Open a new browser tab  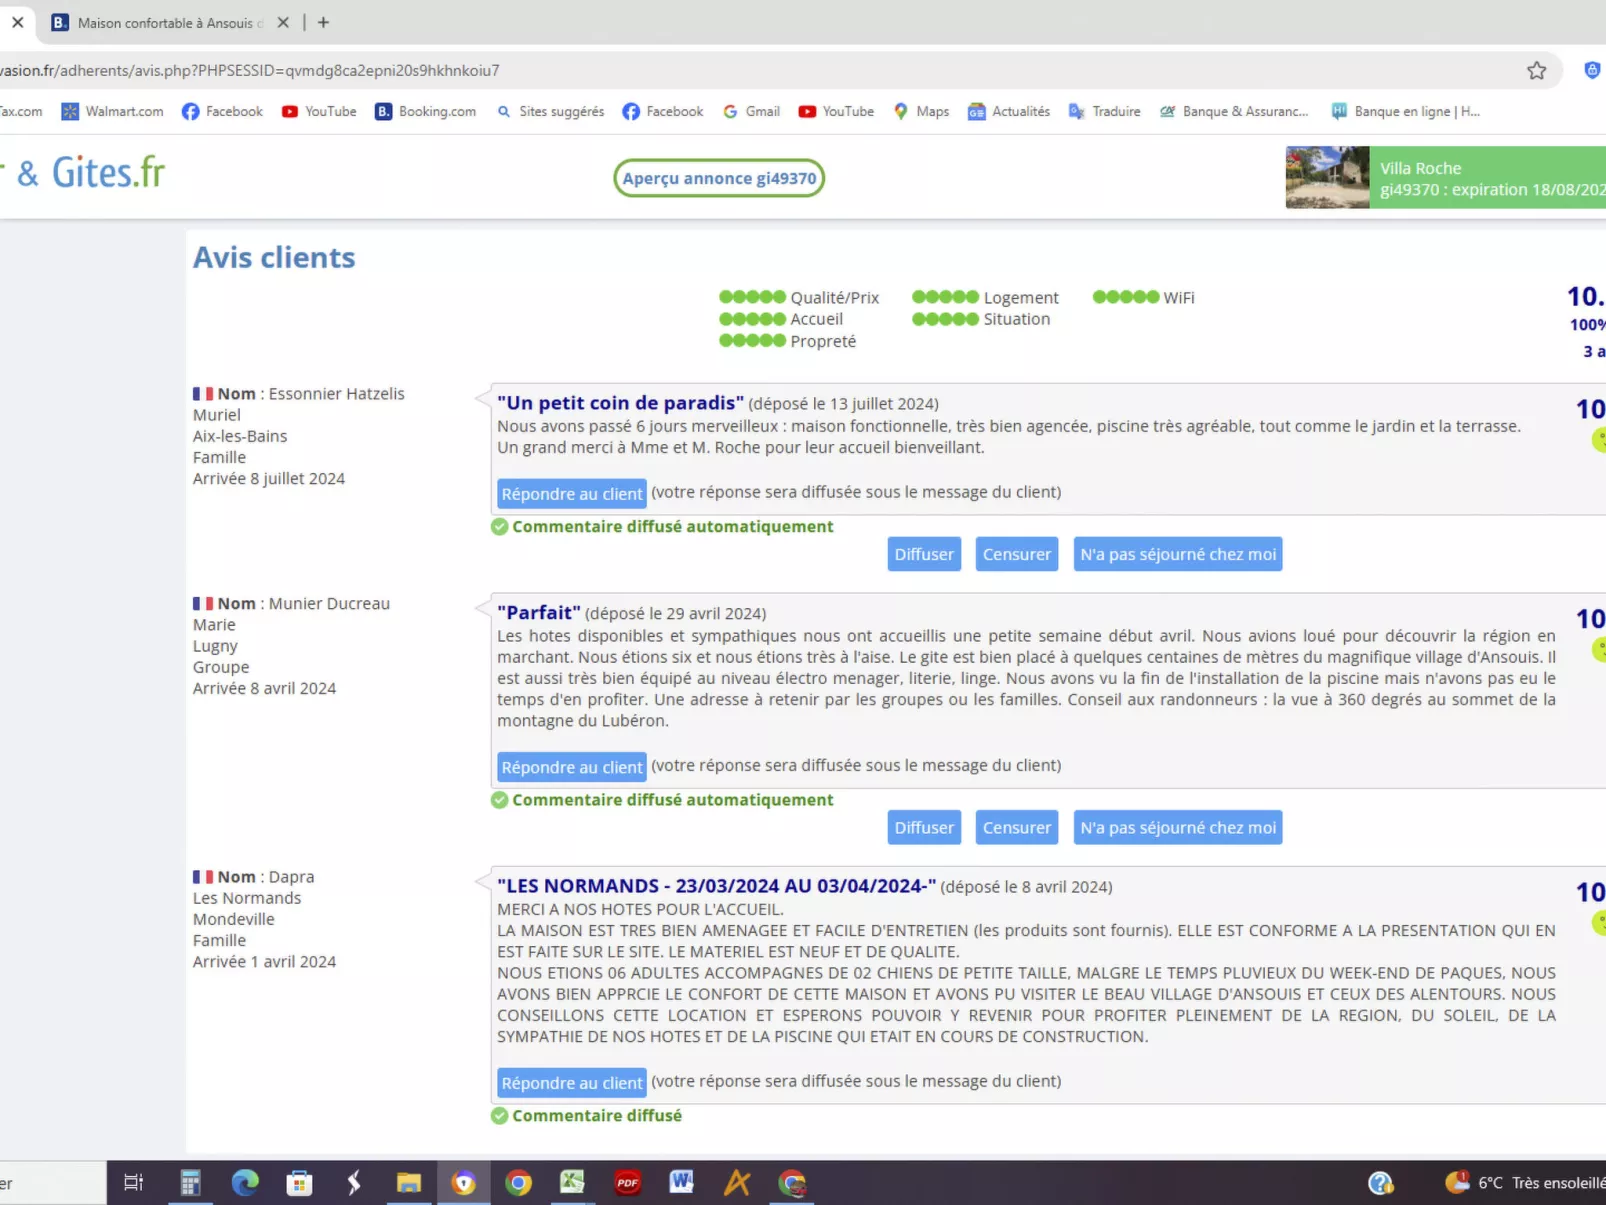323,22
